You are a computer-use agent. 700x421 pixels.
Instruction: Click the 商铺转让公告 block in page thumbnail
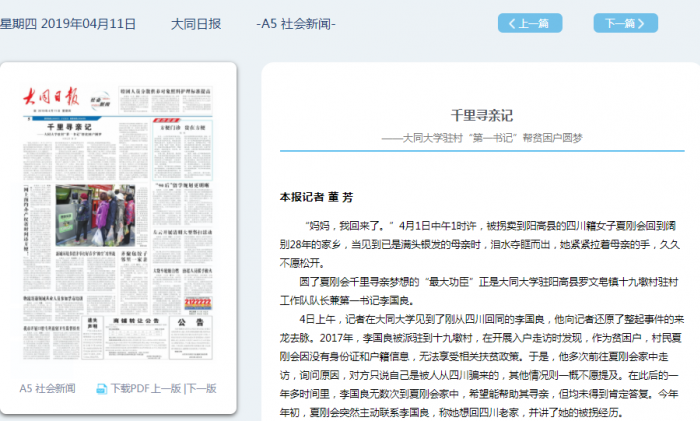[136, 337]
